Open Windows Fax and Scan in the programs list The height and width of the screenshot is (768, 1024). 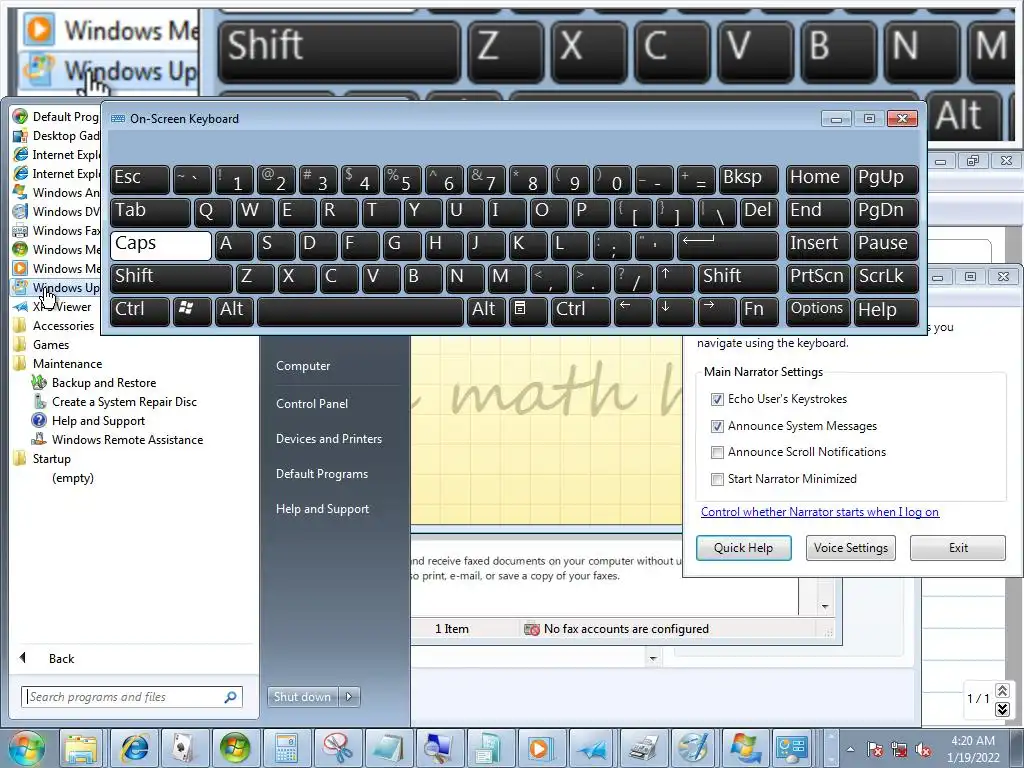point(56,231)
